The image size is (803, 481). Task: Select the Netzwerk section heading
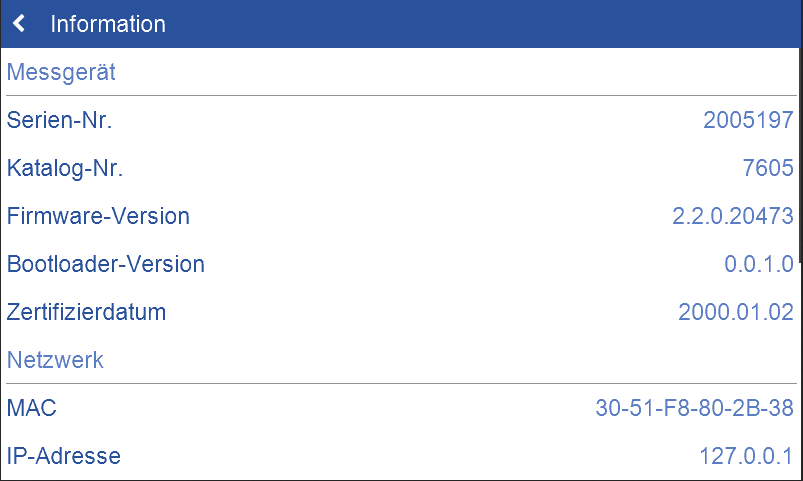(x=55, y=360)
